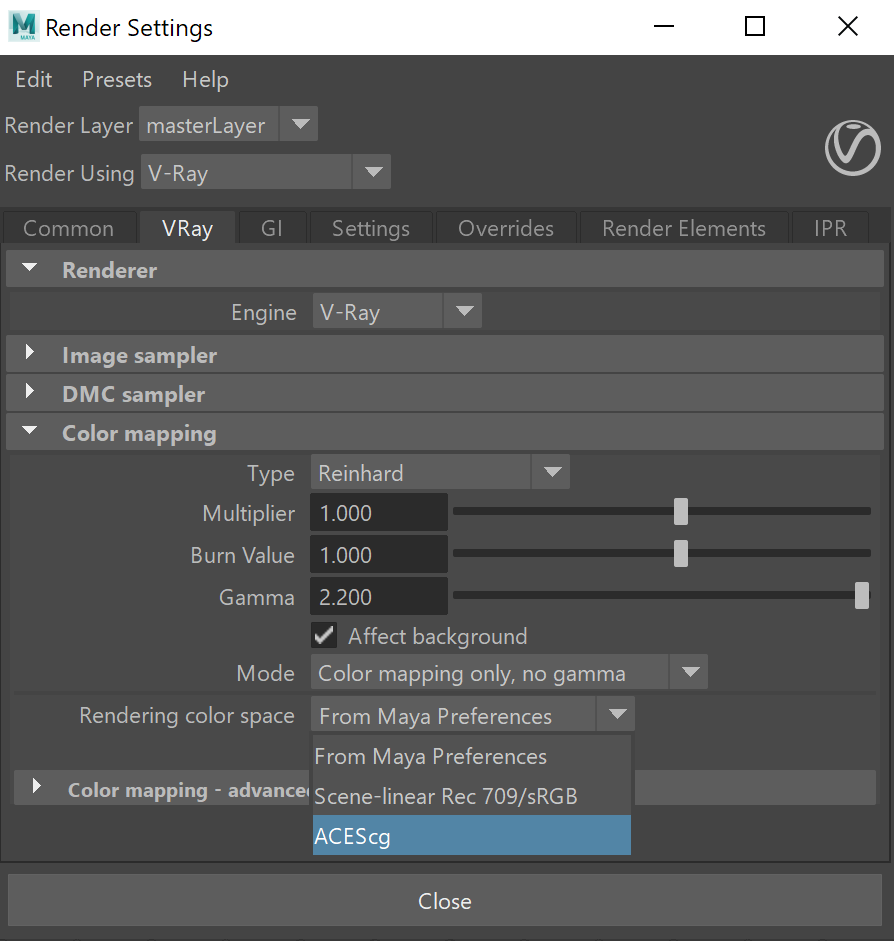Viewport: 894px width, 941px height.
Task: Expand Color mapping - advanced section
Action: tap(37, 786)
